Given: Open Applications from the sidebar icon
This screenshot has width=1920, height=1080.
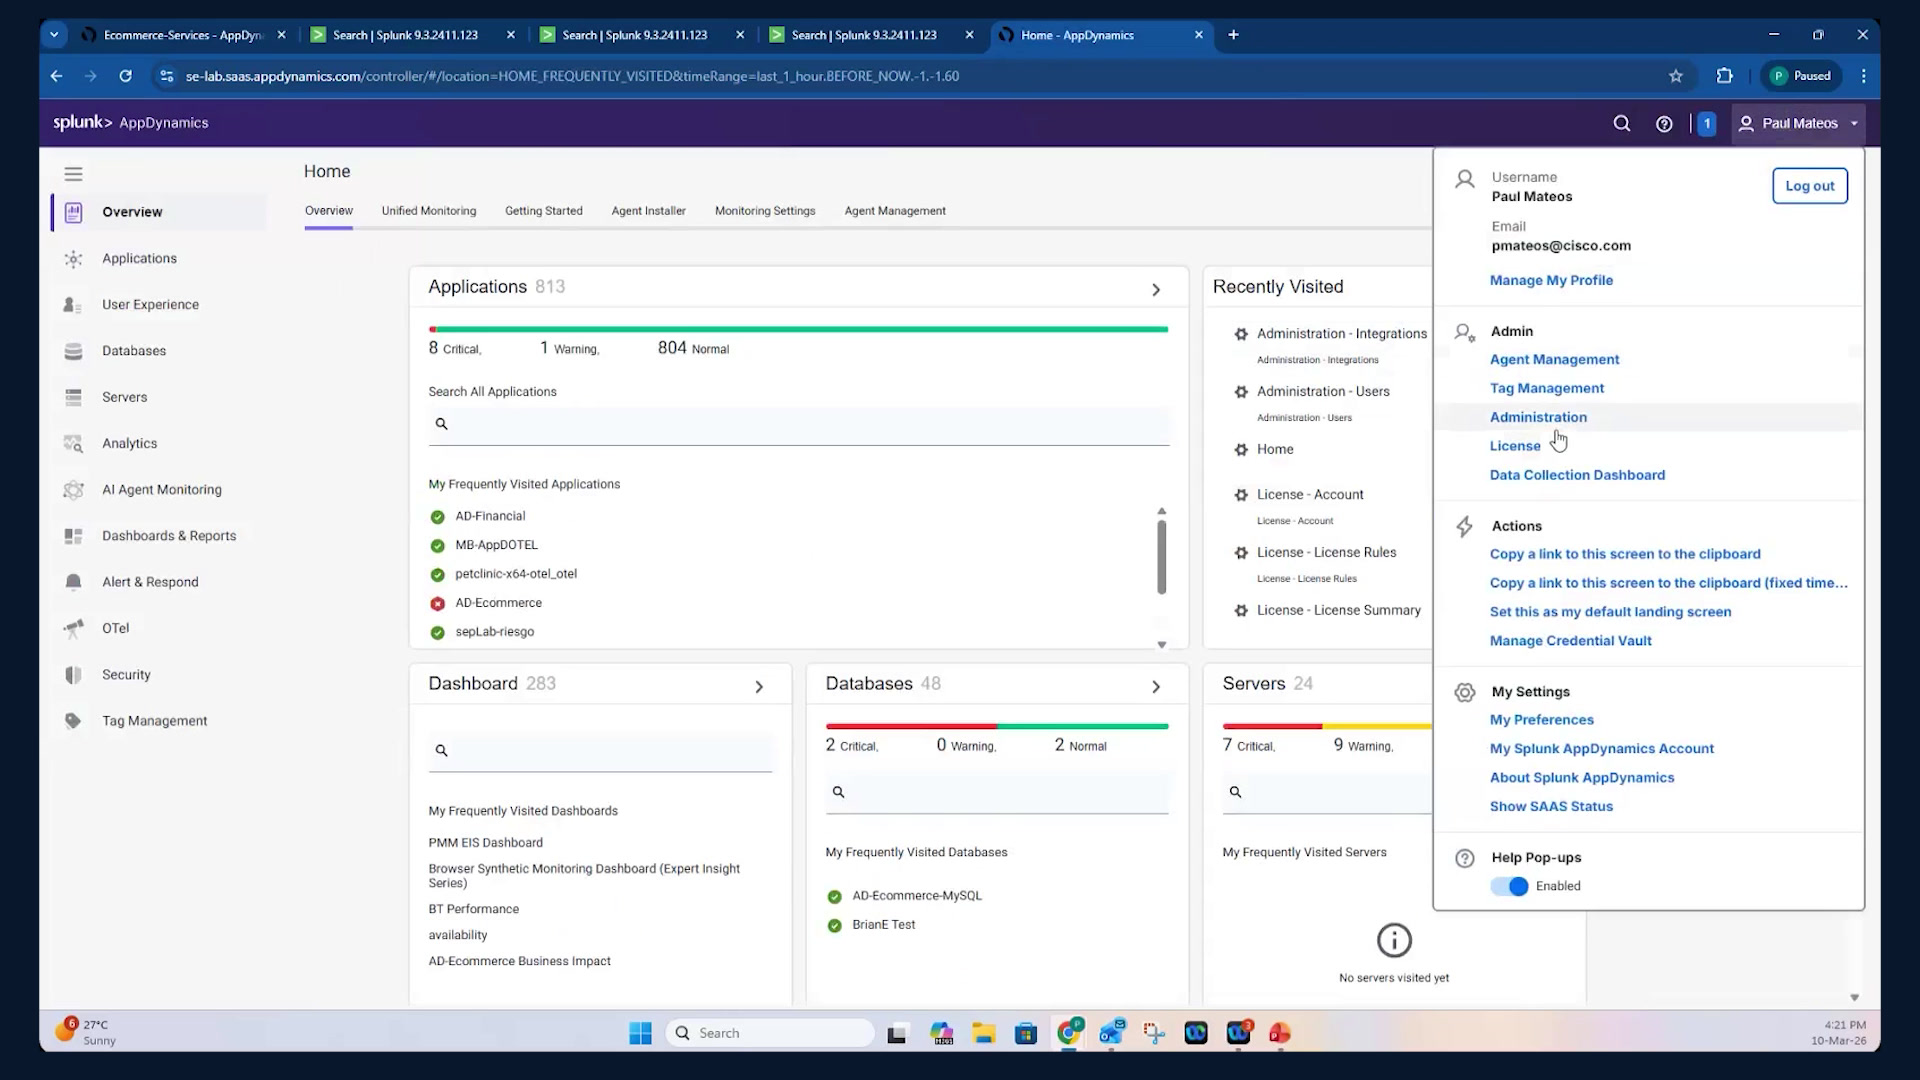Looking at the screenshot, I should click(x=73, y=259).
